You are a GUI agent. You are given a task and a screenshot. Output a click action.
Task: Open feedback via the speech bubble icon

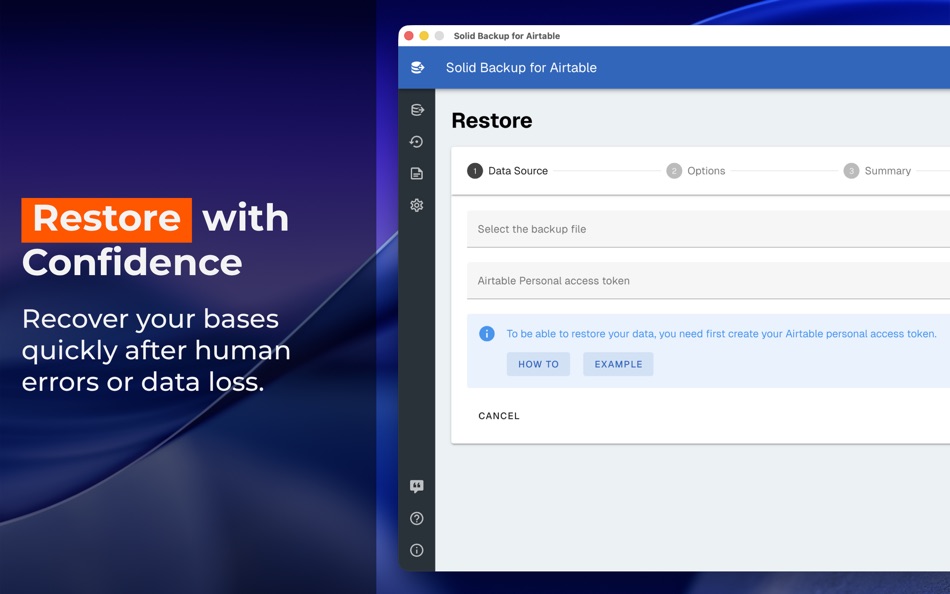pos(417,486)
